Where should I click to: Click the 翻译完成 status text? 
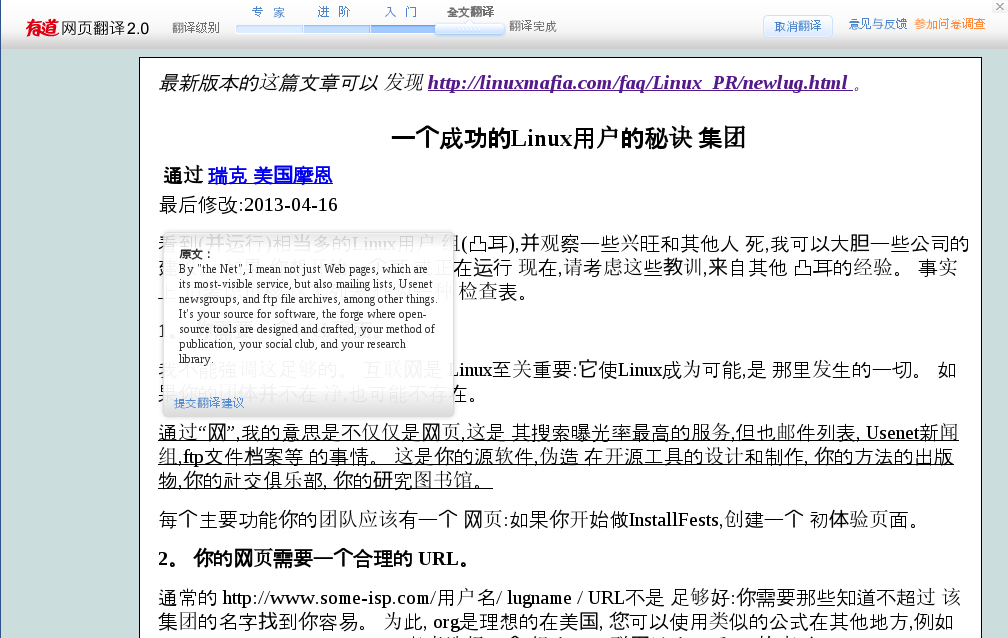[x=532, y=26]
